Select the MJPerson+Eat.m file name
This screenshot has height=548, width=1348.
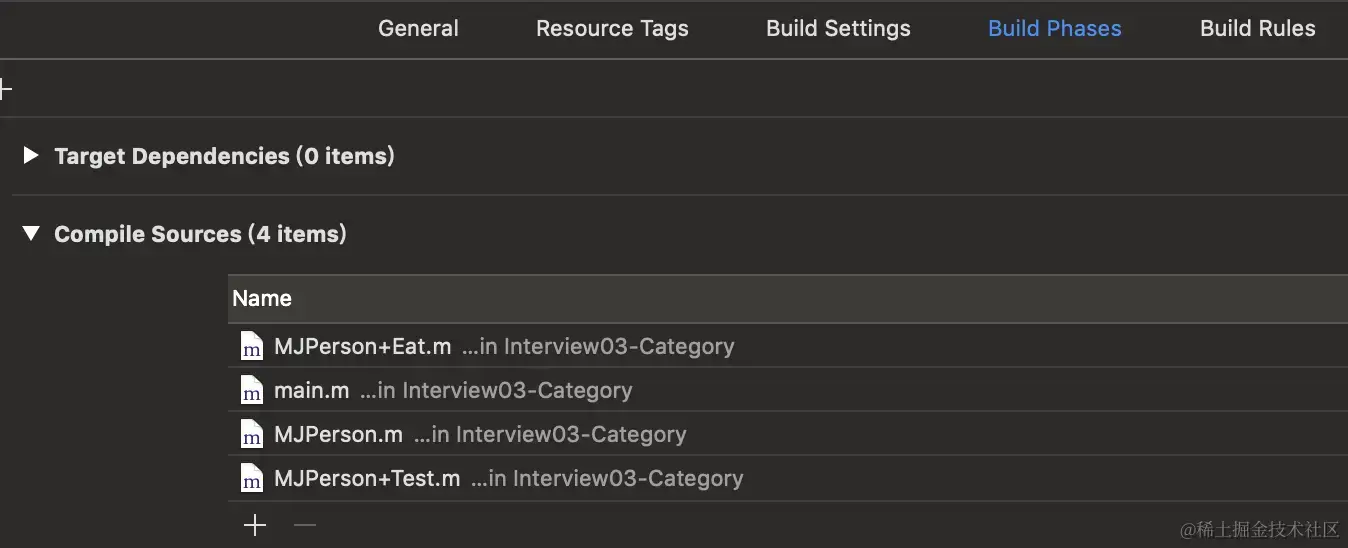[x=362, y=347]
